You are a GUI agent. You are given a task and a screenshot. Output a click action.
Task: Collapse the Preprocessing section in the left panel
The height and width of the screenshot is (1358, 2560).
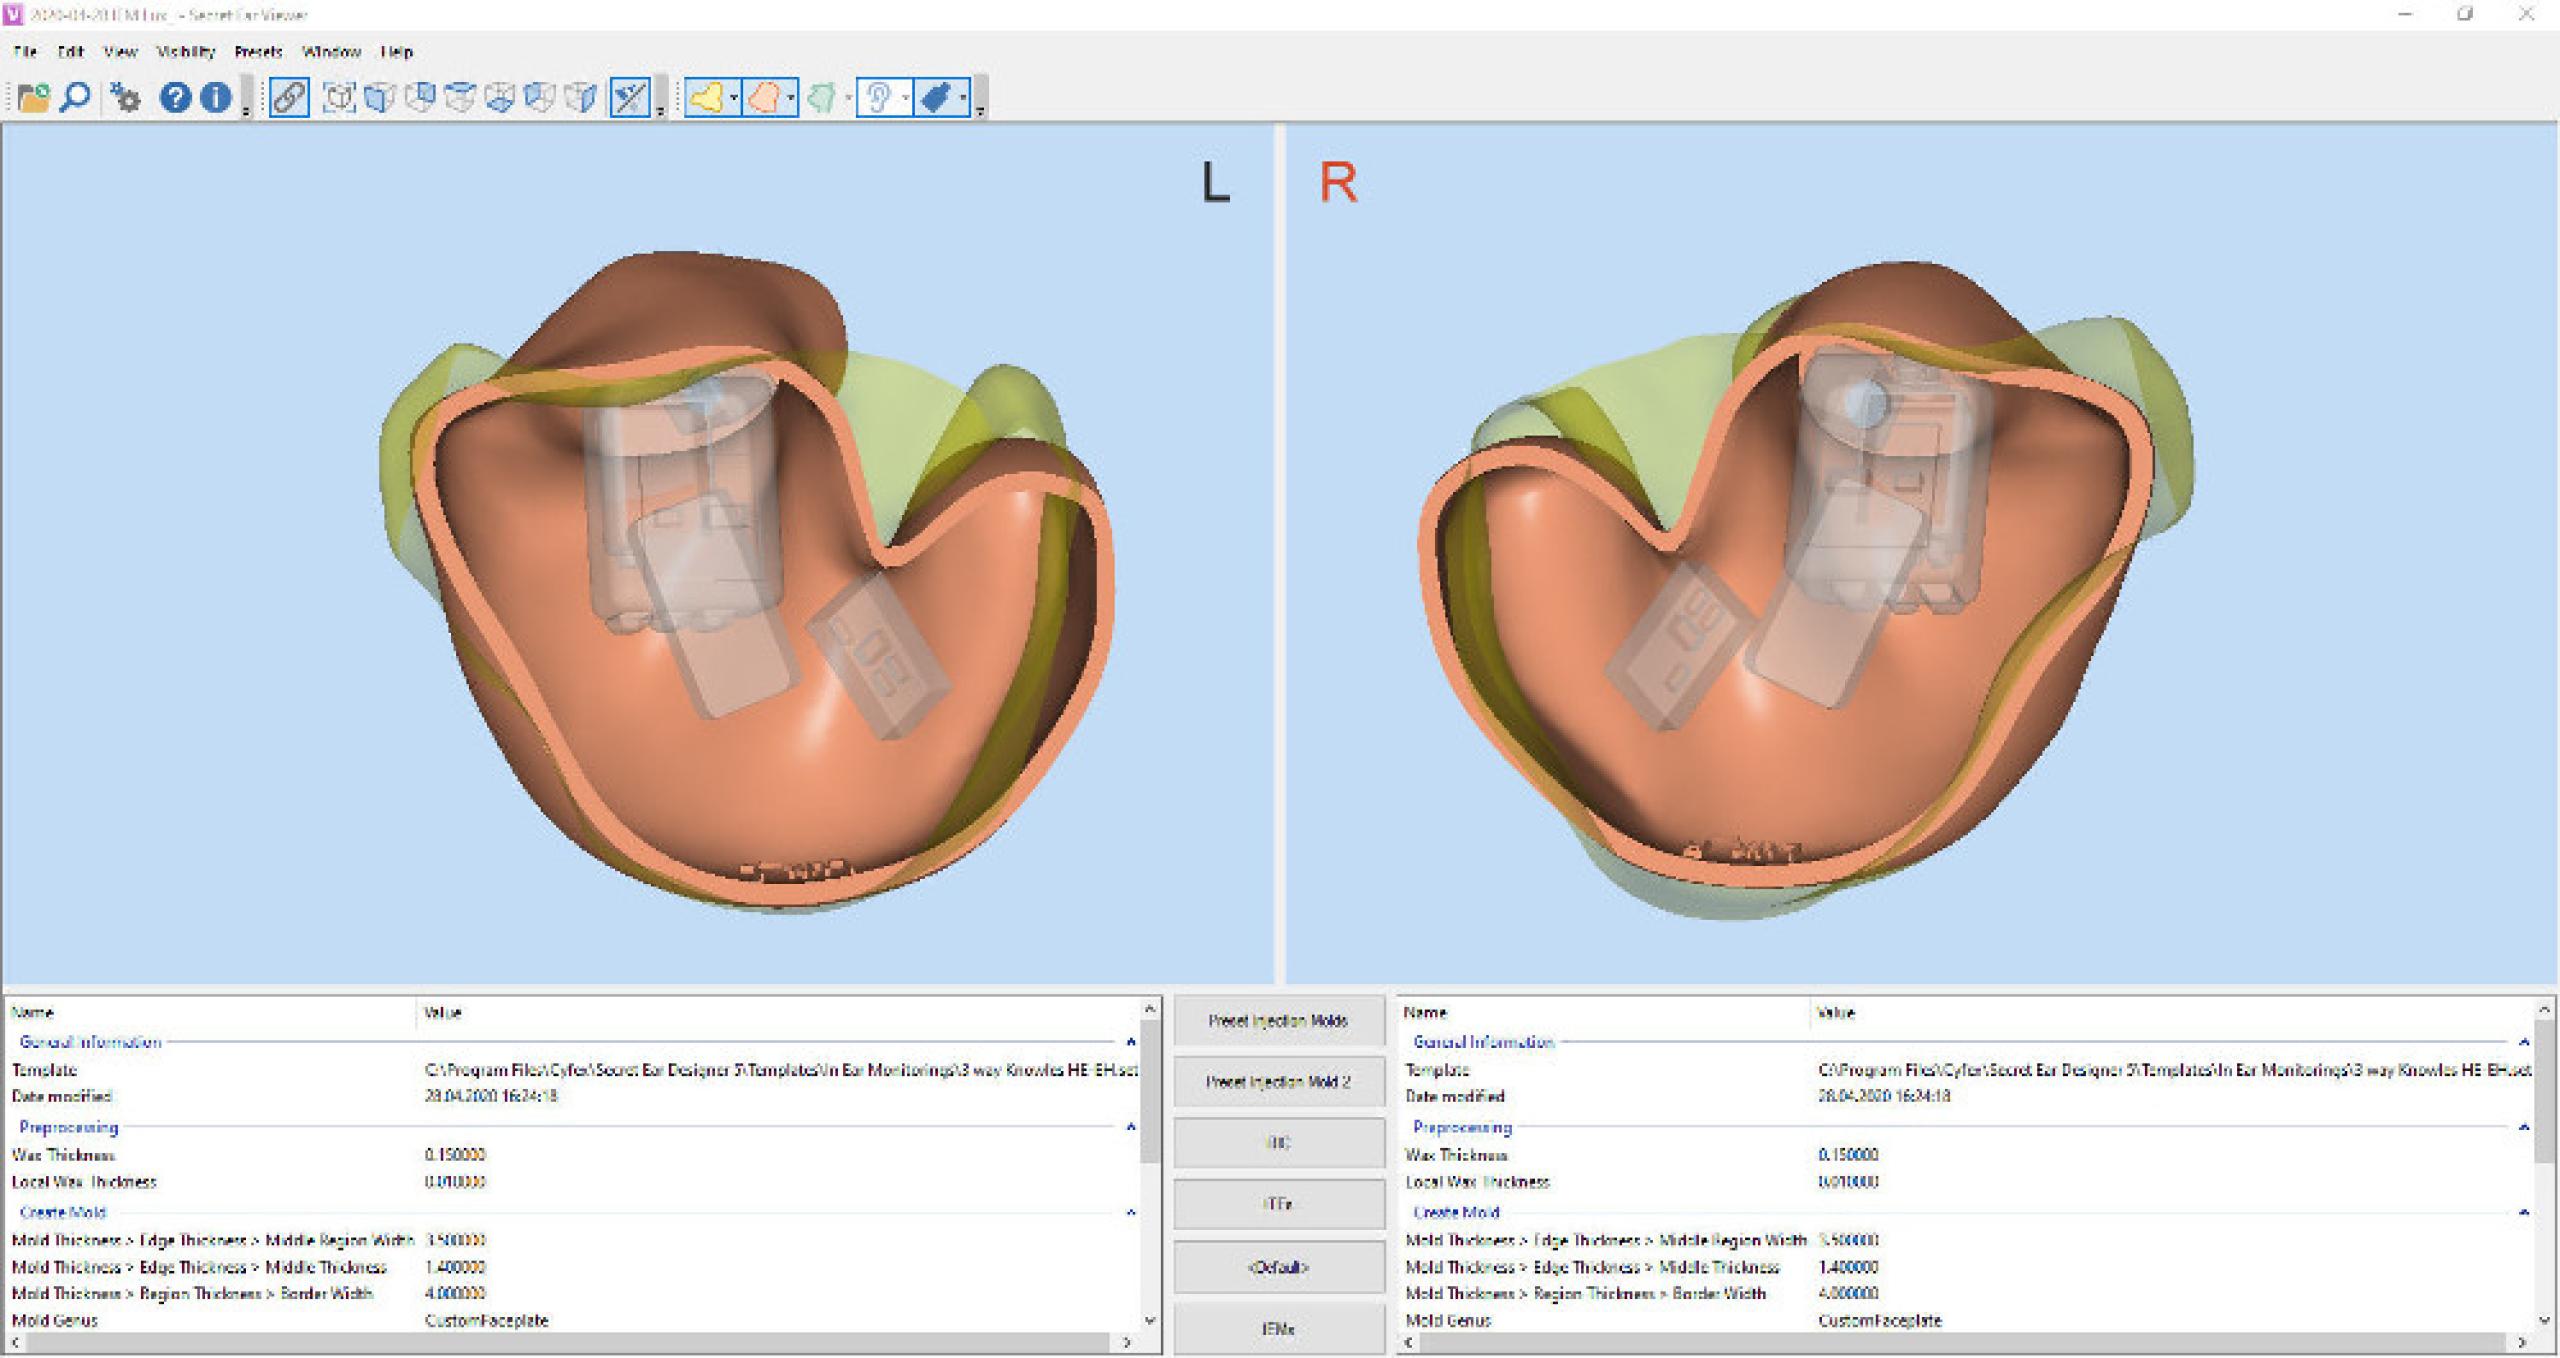[x=1130, y=1127]
